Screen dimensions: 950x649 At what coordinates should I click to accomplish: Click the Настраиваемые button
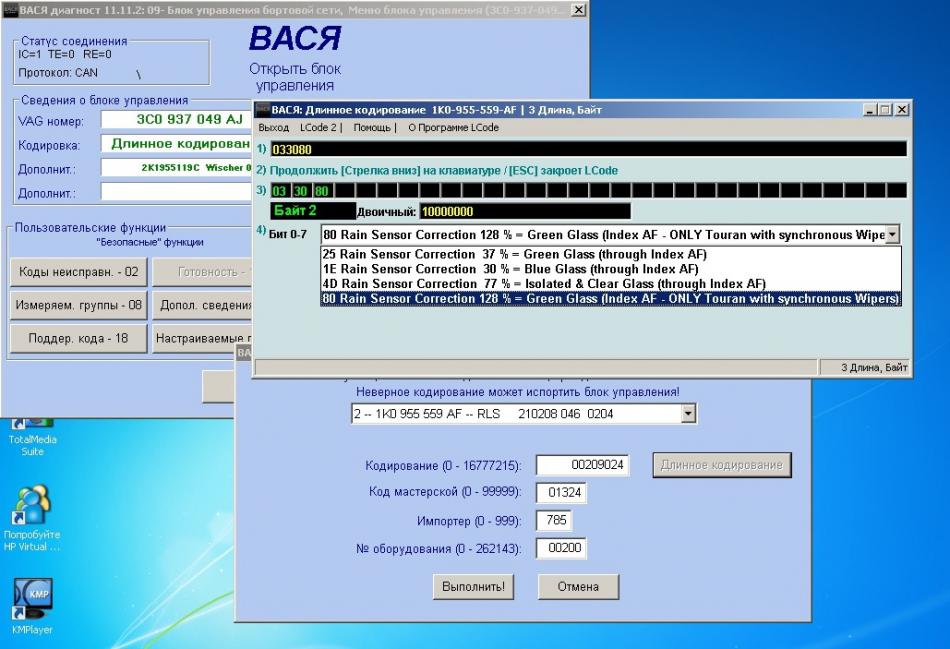point(202,338)
